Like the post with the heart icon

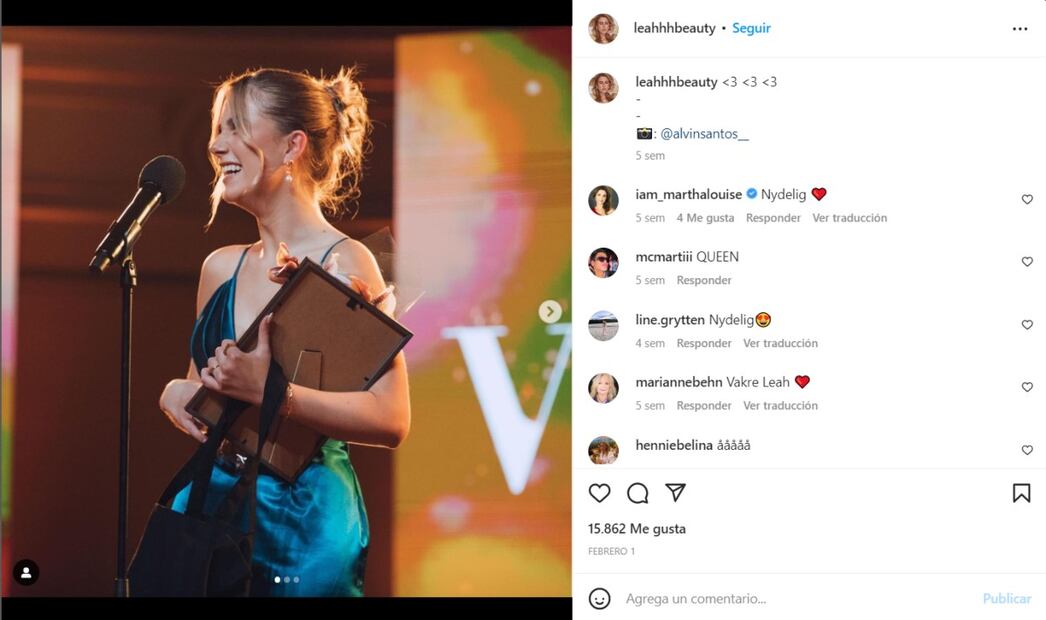(x=599, y=493)
